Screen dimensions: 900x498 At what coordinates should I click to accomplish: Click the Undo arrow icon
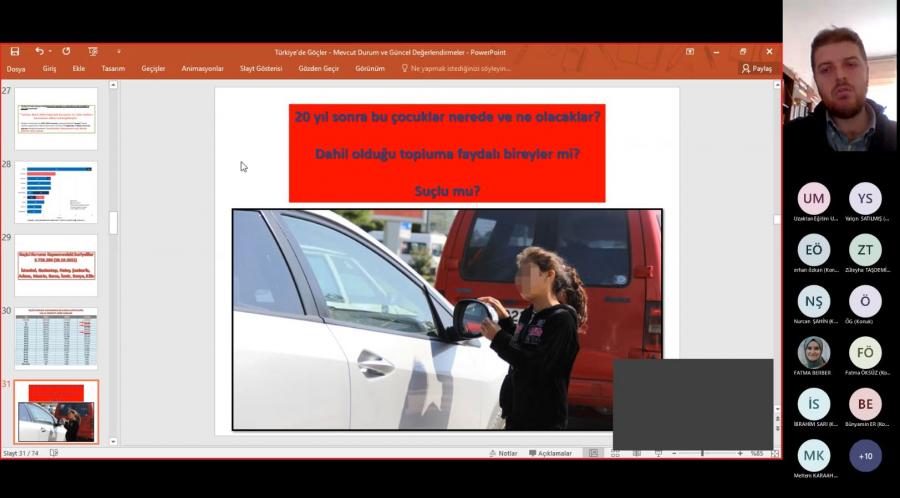(39, 51)
